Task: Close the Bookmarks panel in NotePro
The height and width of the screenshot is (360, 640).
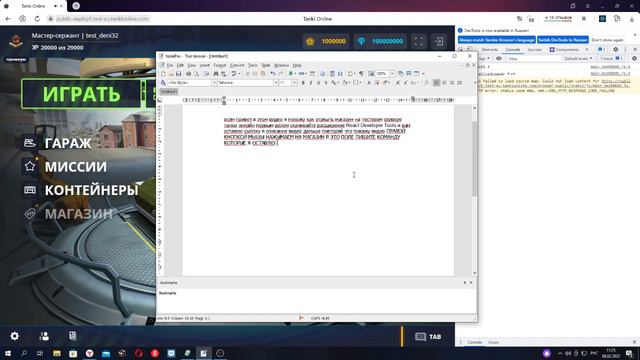Action: coord(471,282)
